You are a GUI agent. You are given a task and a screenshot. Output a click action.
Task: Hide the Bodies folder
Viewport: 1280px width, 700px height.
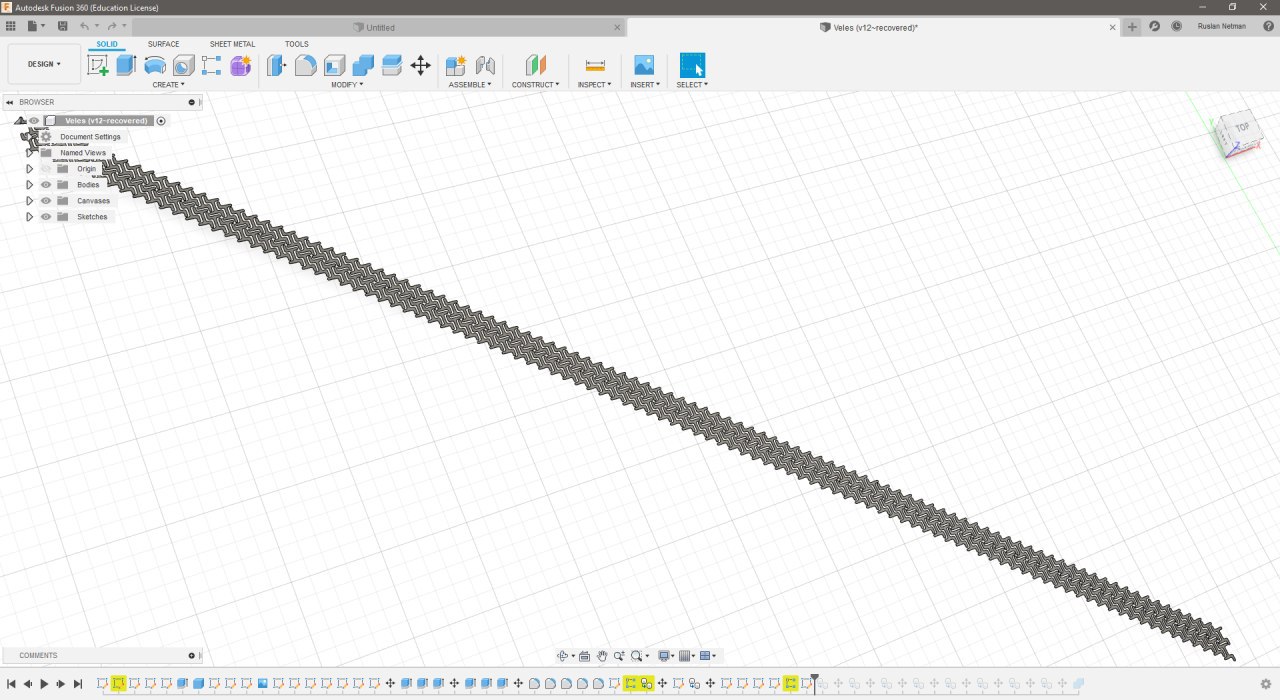point(46,185)
